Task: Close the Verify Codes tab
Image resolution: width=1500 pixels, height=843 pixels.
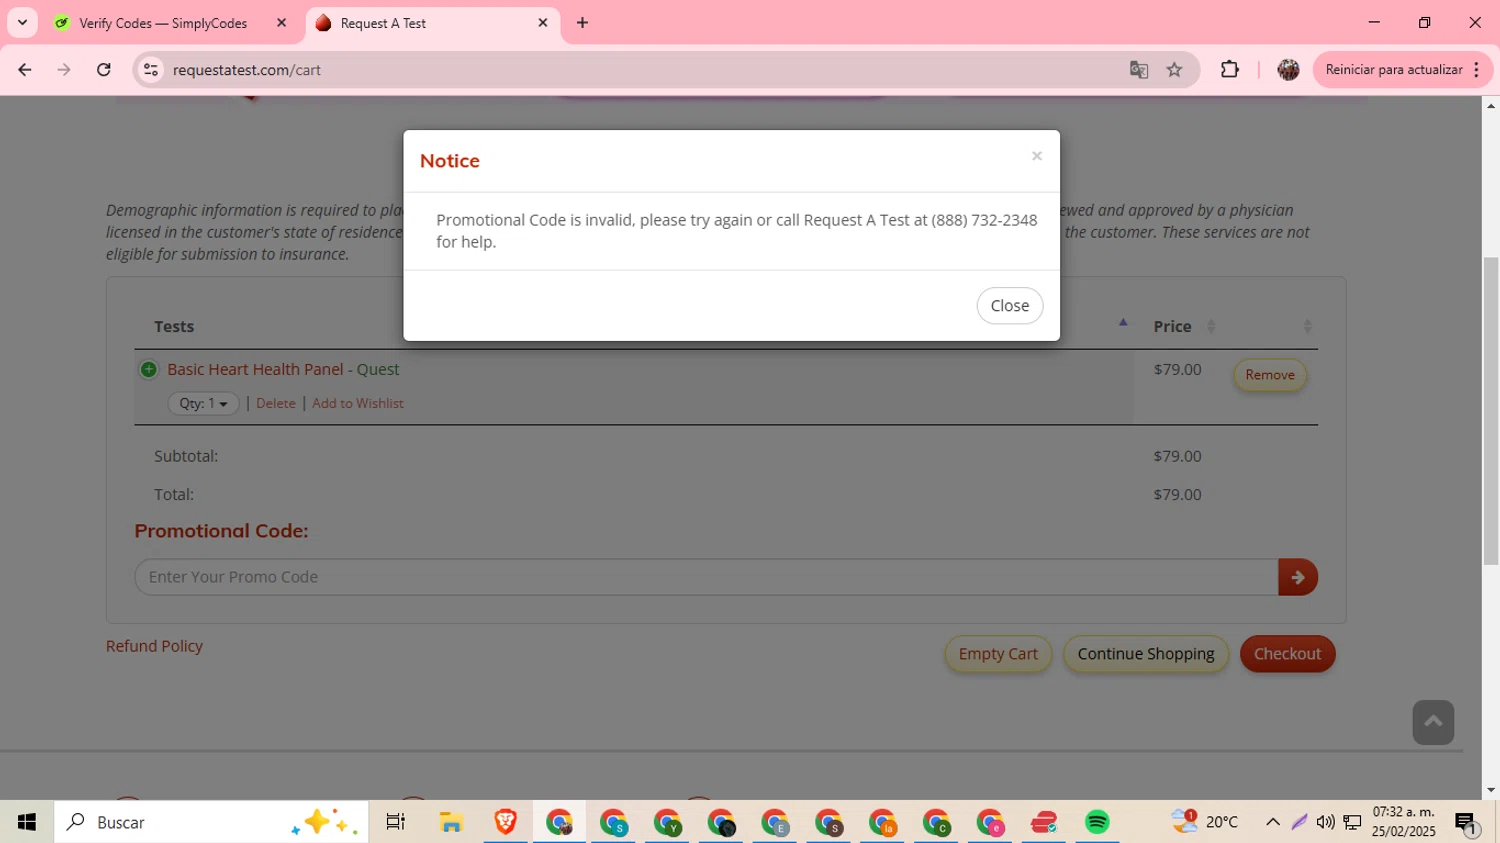Action: pos(281,23)
